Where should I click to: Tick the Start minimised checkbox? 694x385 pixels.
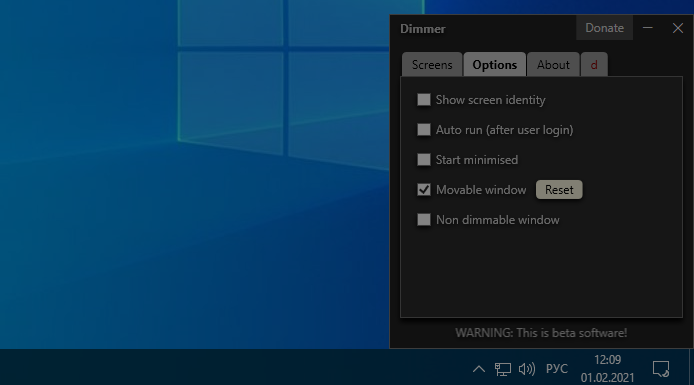pos(424,160)
